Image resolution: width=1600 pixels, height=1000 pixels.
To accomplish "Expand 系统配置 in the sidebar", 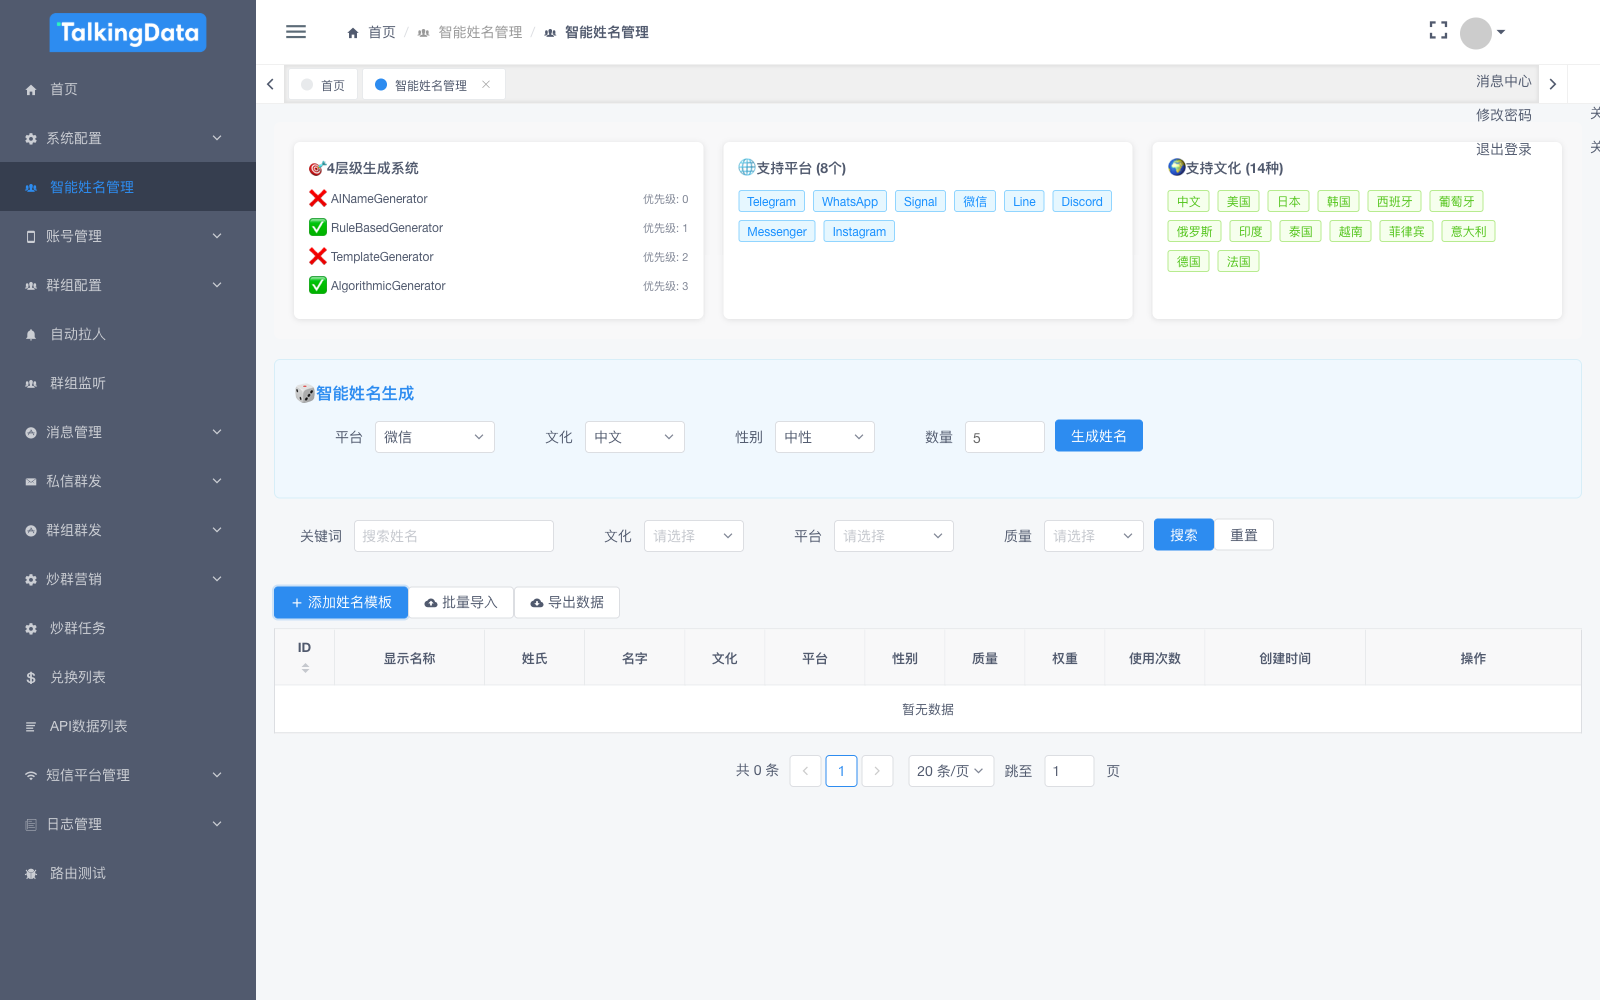I will click(x=128, y=138).
